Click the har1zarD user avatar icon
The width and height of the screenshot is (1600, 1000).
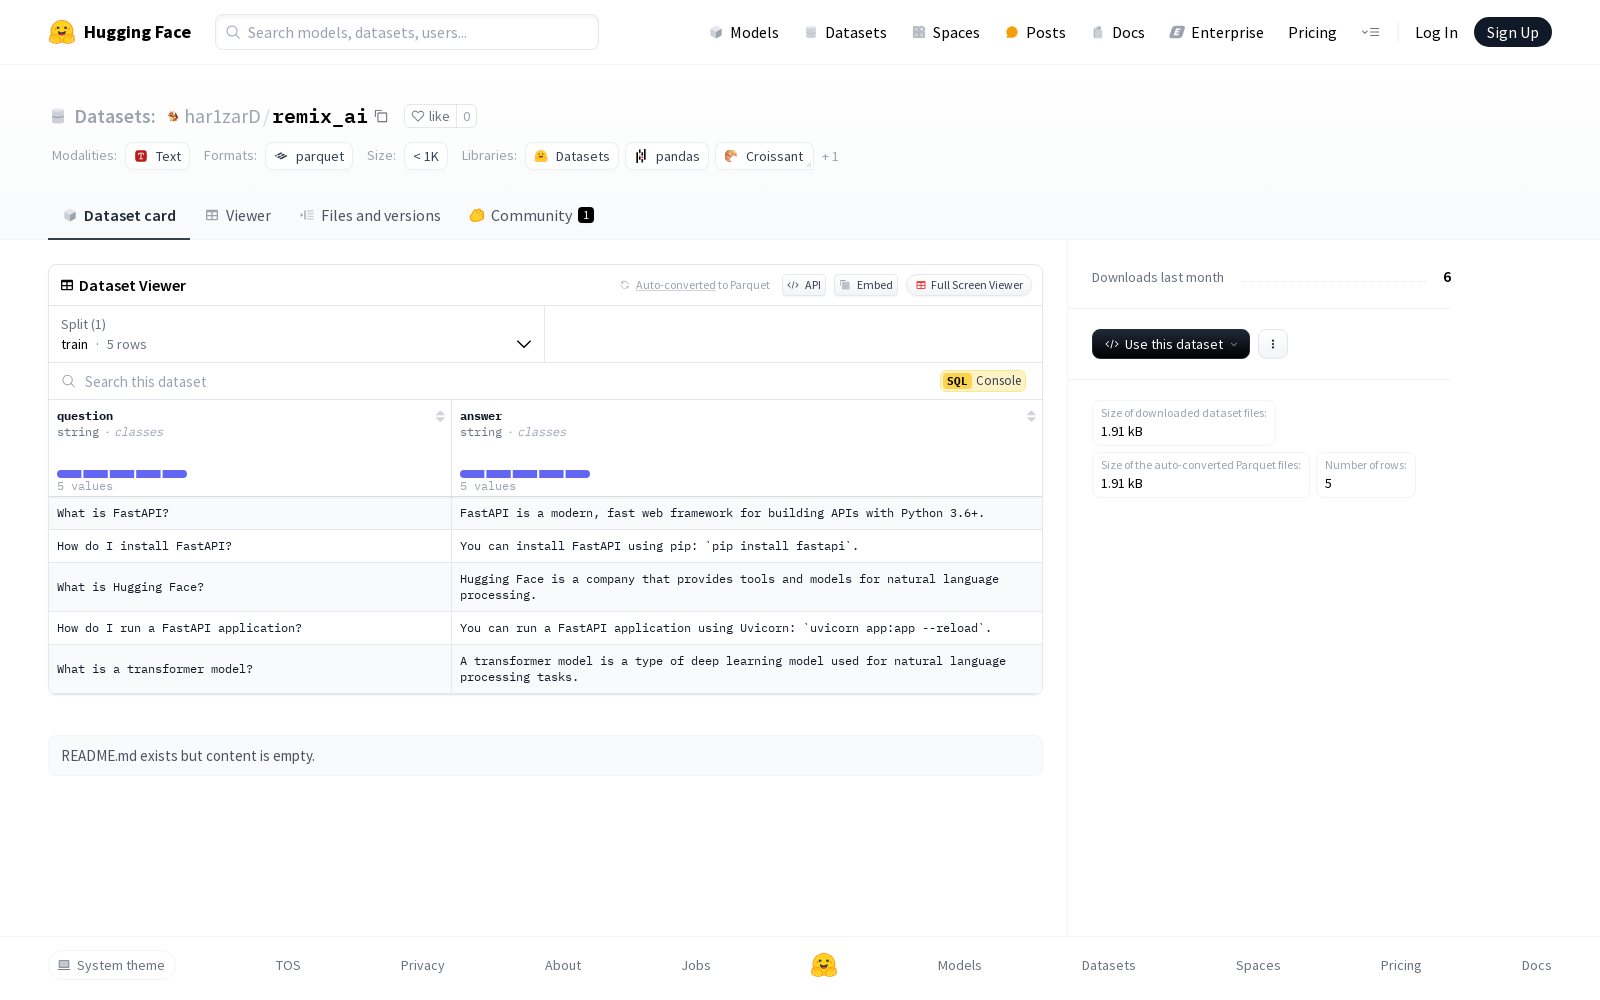coord(173,117)
